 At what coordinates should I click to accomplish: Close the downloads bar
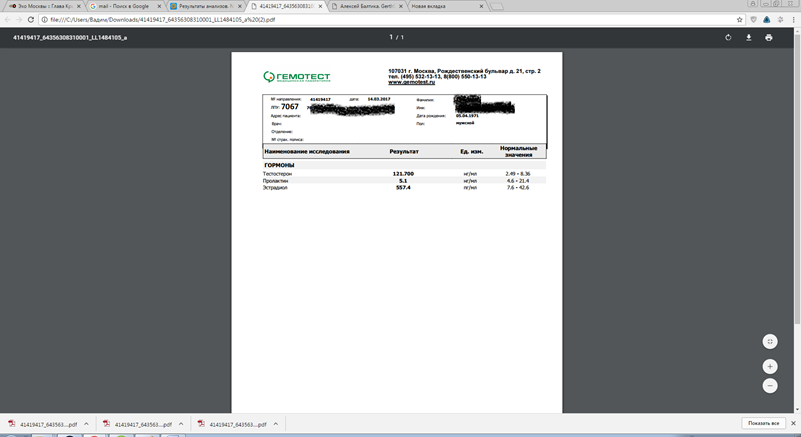[792, 424]
